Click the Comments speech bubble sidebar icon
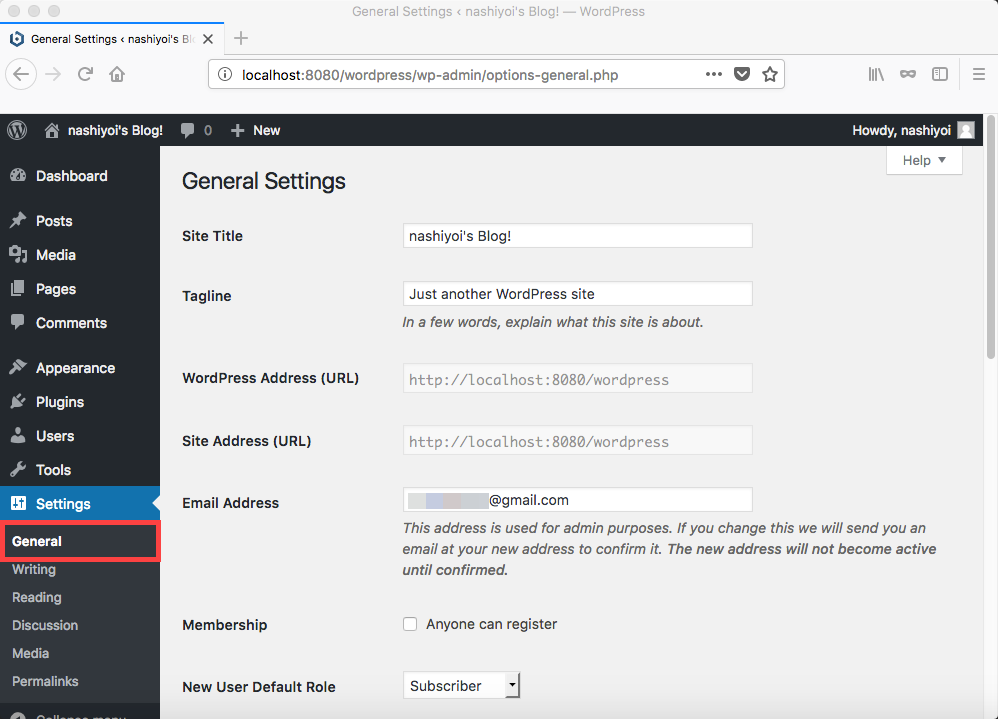998x719 pixels. [18, 321]
